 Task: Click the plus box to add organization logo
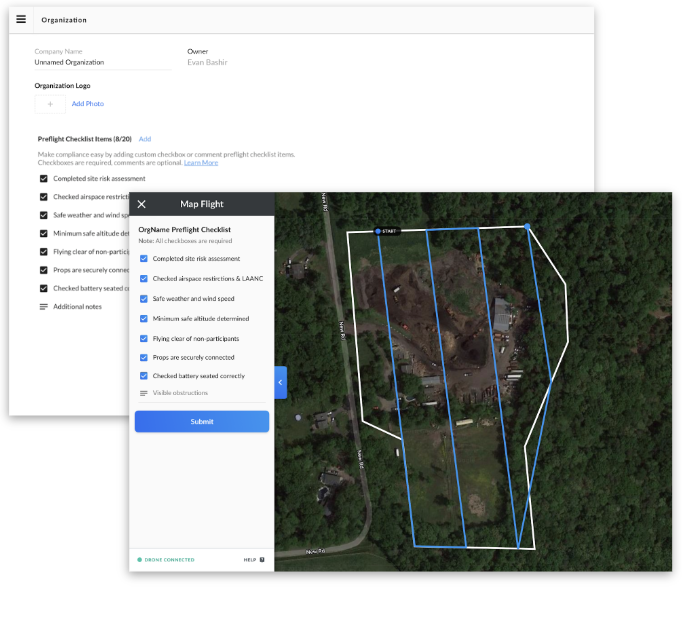pos(50,104)
